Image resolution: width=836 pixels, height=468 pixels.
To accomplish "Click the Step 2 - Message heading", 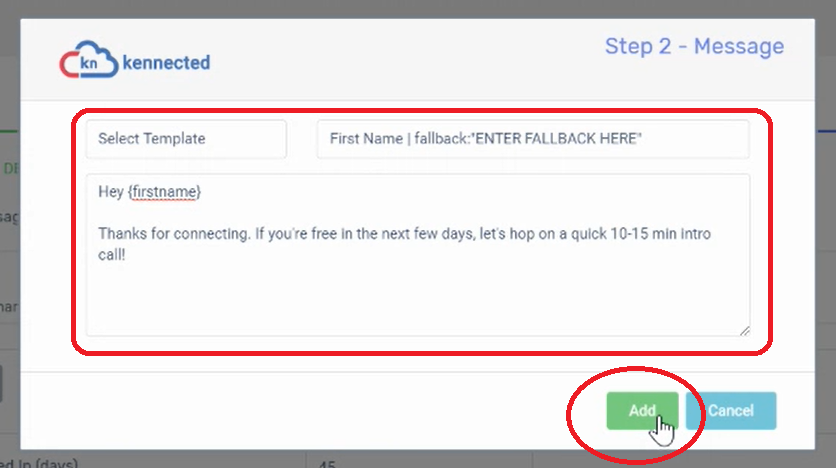I will point(694,46).
